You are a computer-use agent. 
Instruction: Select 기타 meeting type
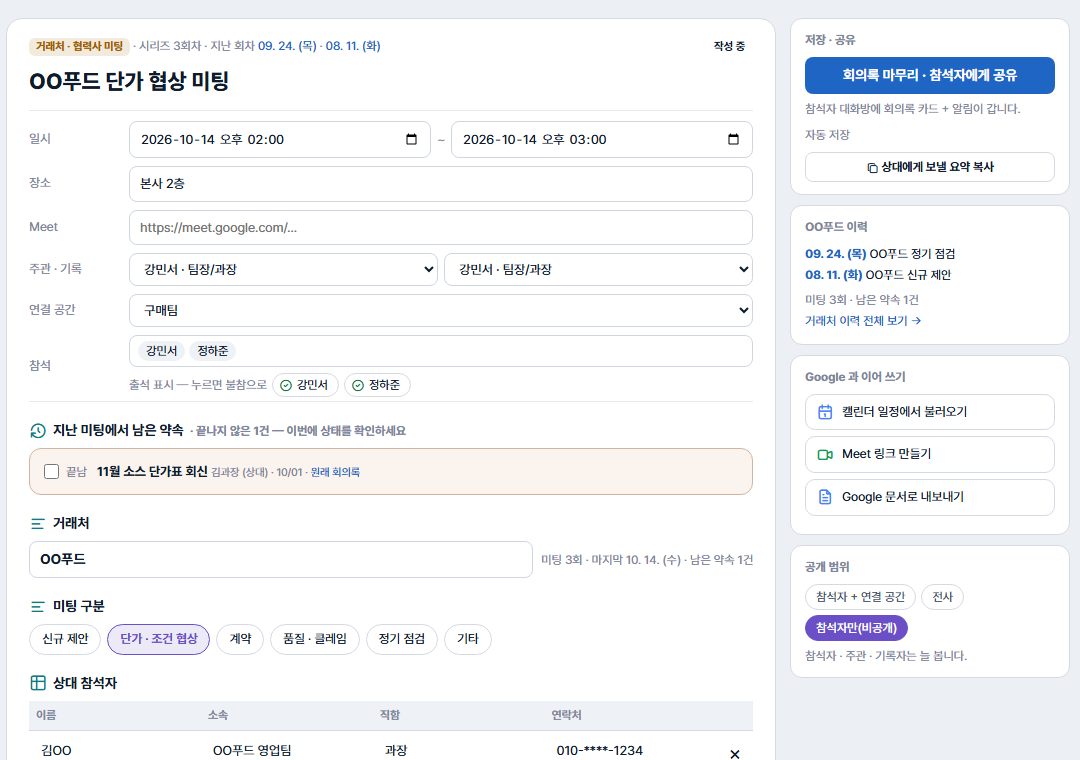coord(468,639)
